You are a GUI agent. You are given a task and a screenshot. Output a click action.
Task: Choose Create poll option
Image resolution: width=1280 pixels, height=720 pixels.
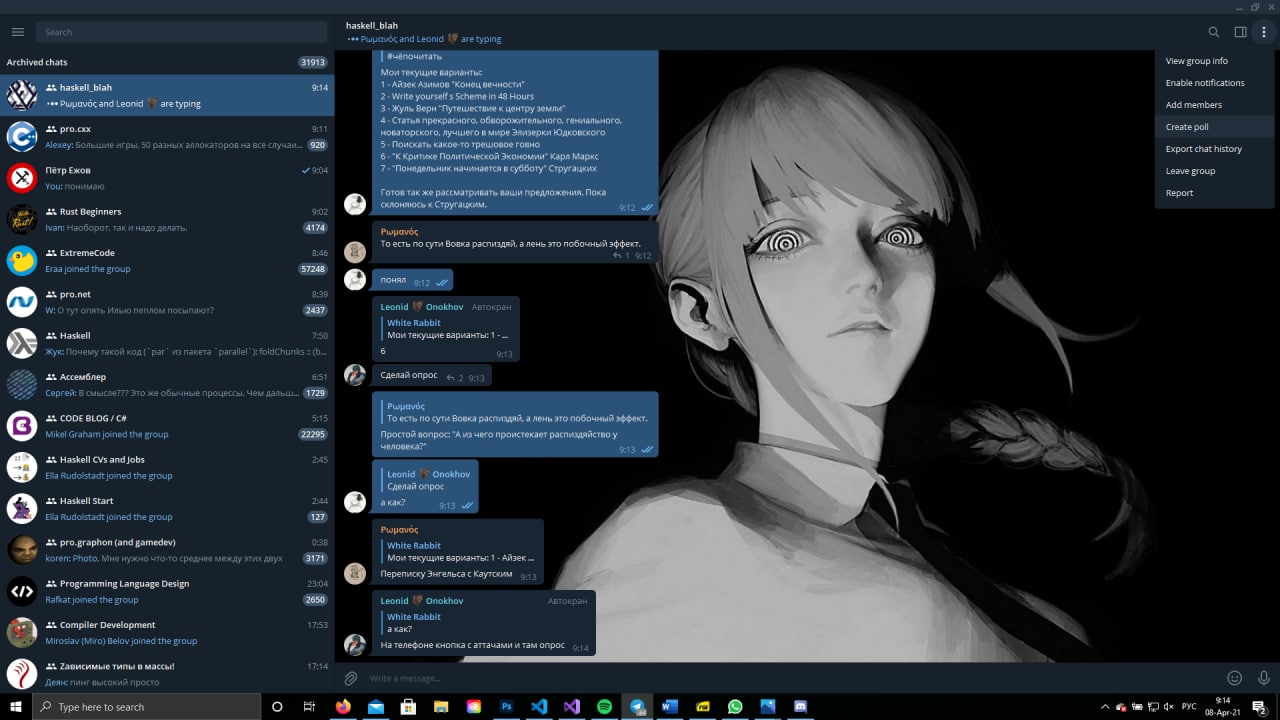tap(1214, 127)
